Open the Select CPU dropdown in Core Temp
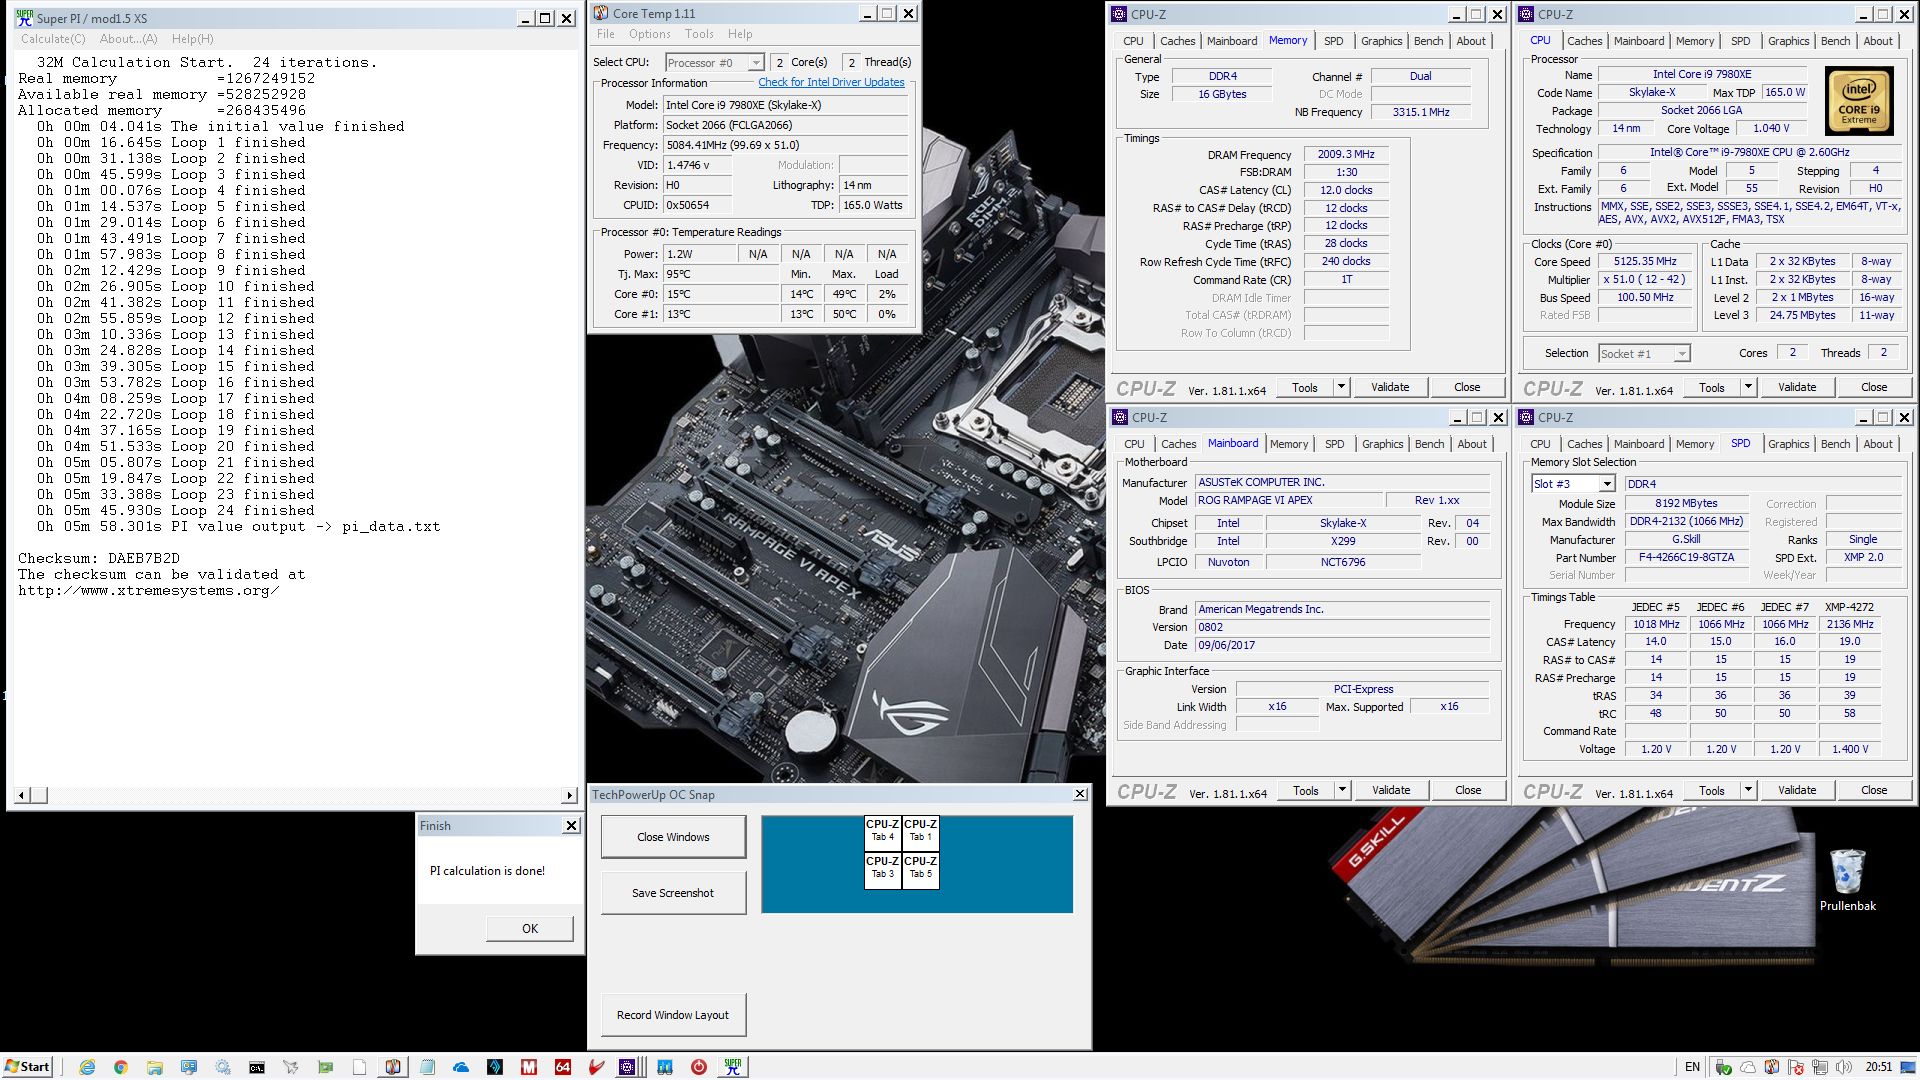This screenshot has width=1920, height=1080. pos(715,62)
